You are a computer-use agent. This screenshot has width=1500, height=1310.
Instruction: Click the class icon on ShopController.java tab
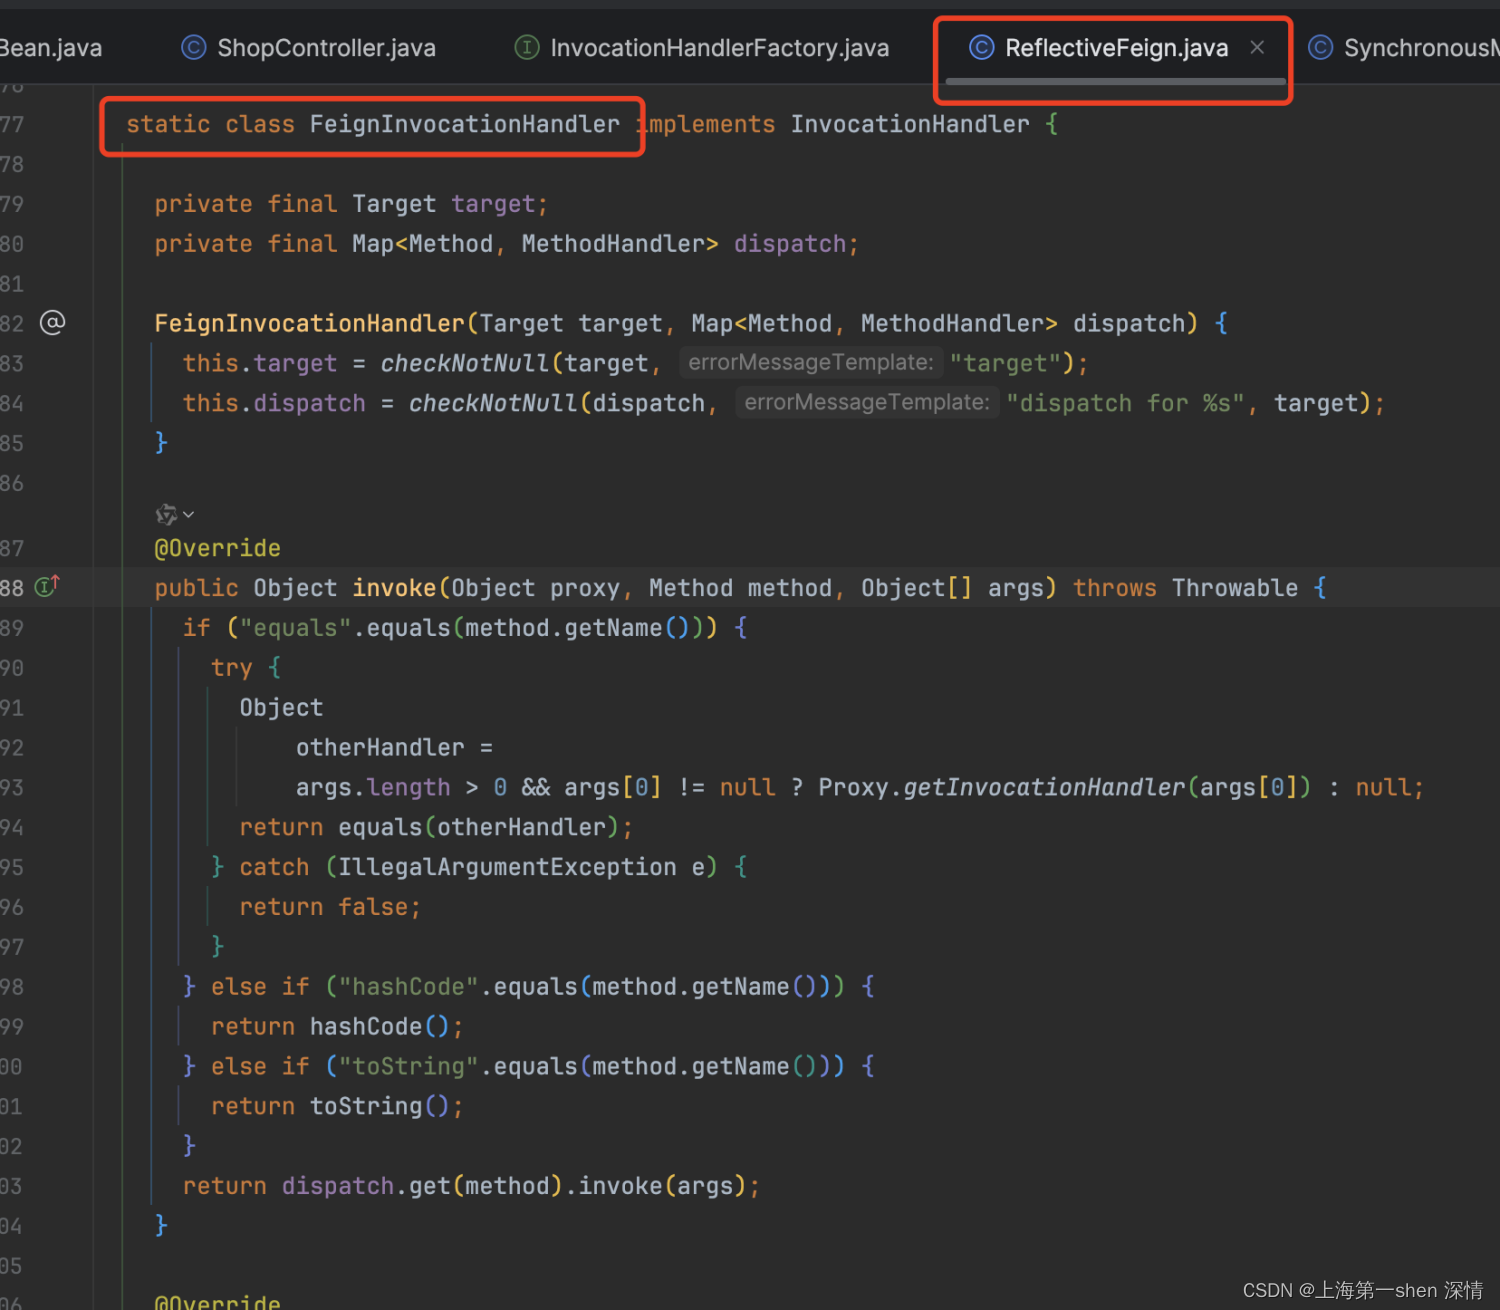point(194,47)
